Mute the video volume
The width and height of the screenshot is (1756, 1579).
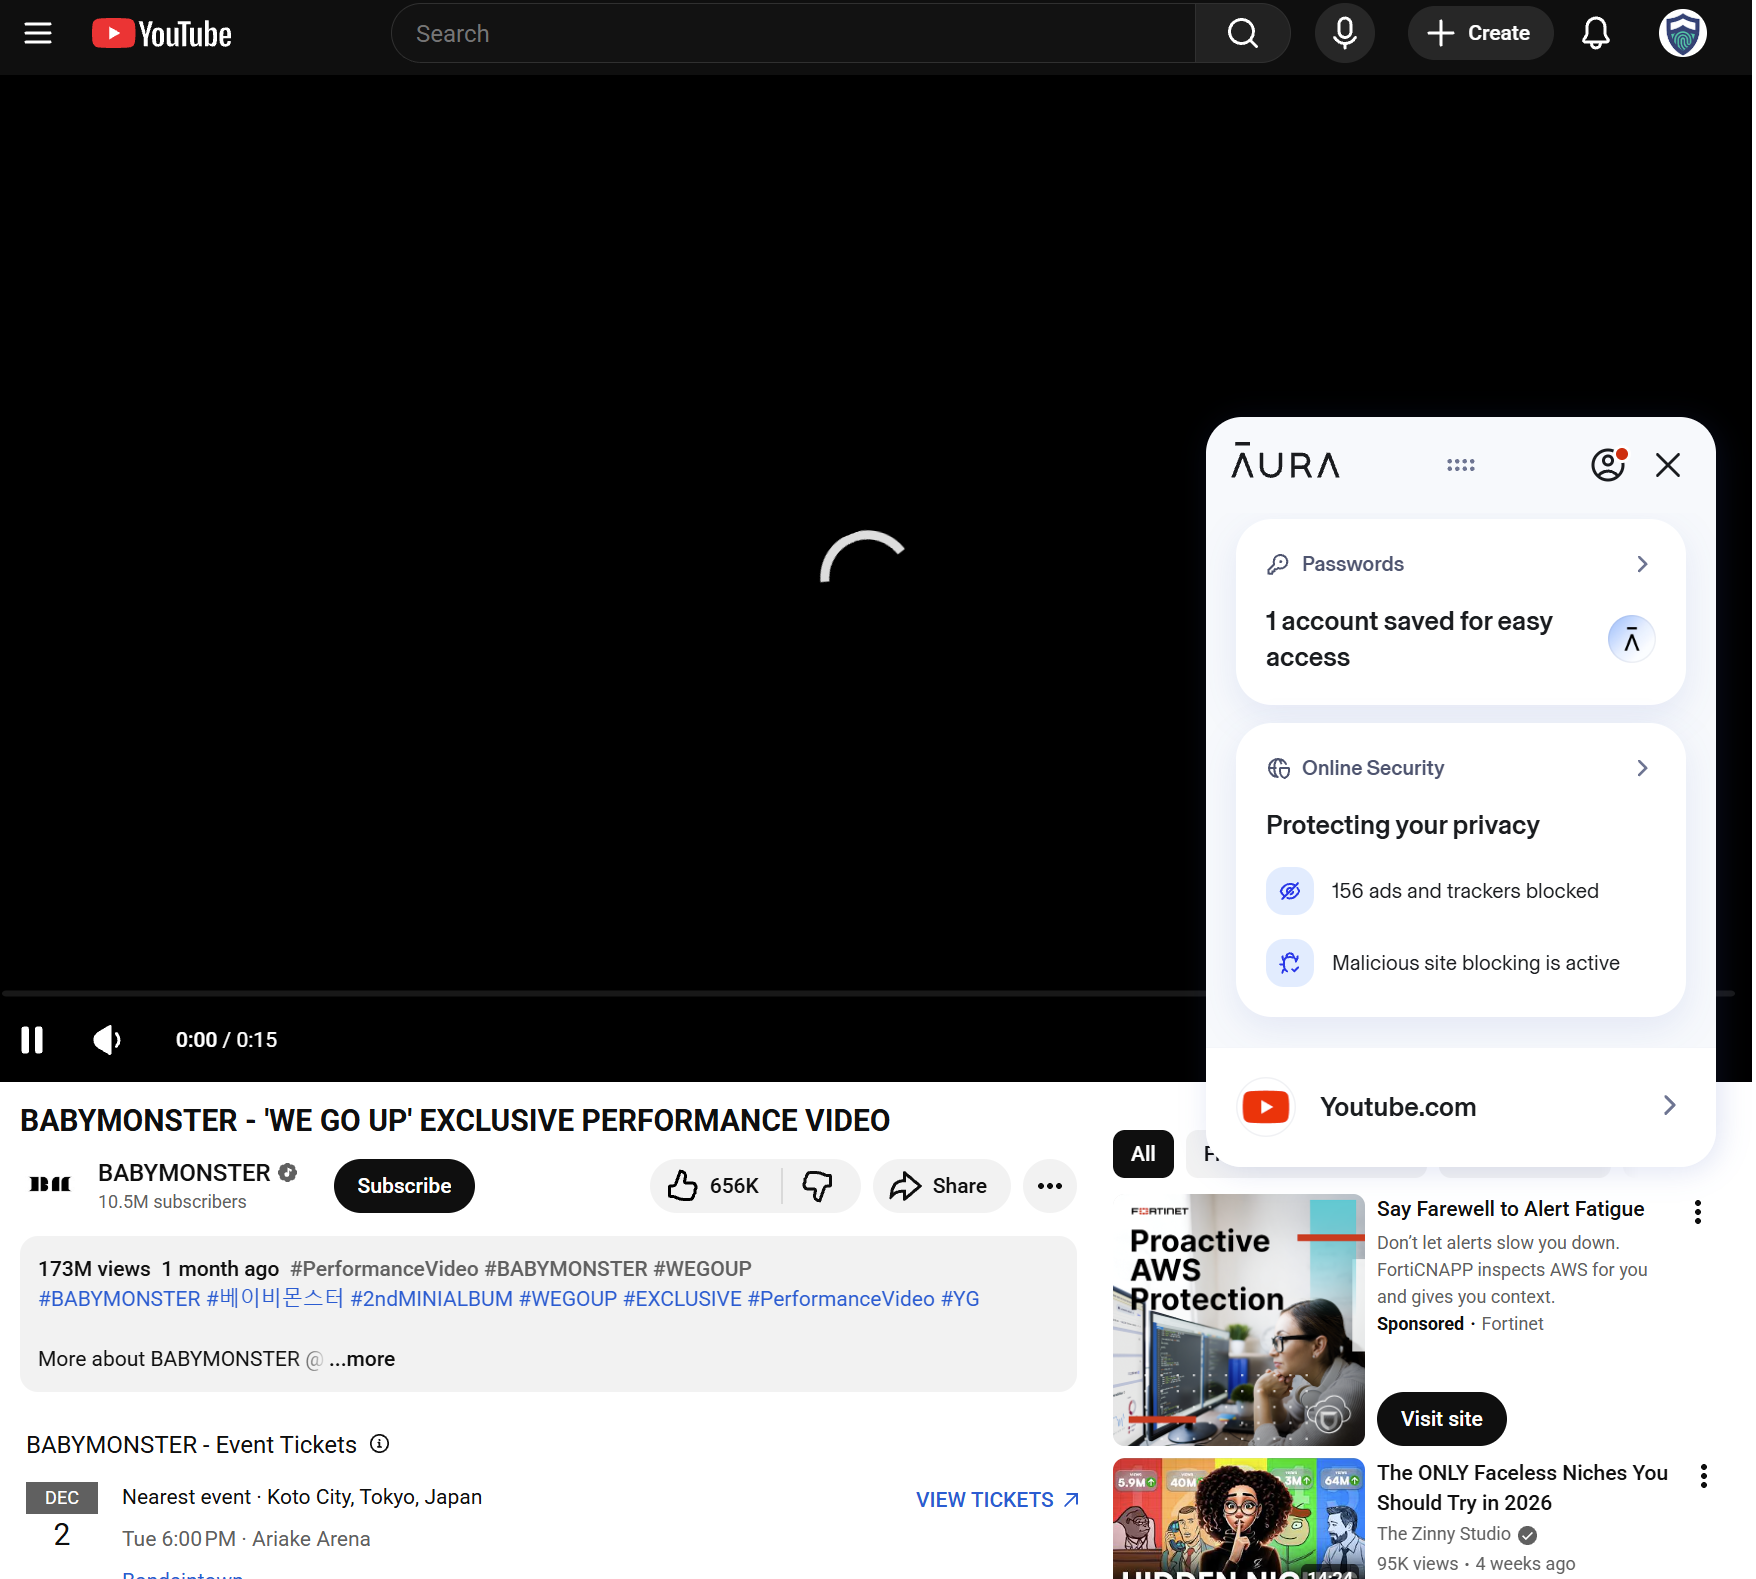click(x=106, y=1040)
